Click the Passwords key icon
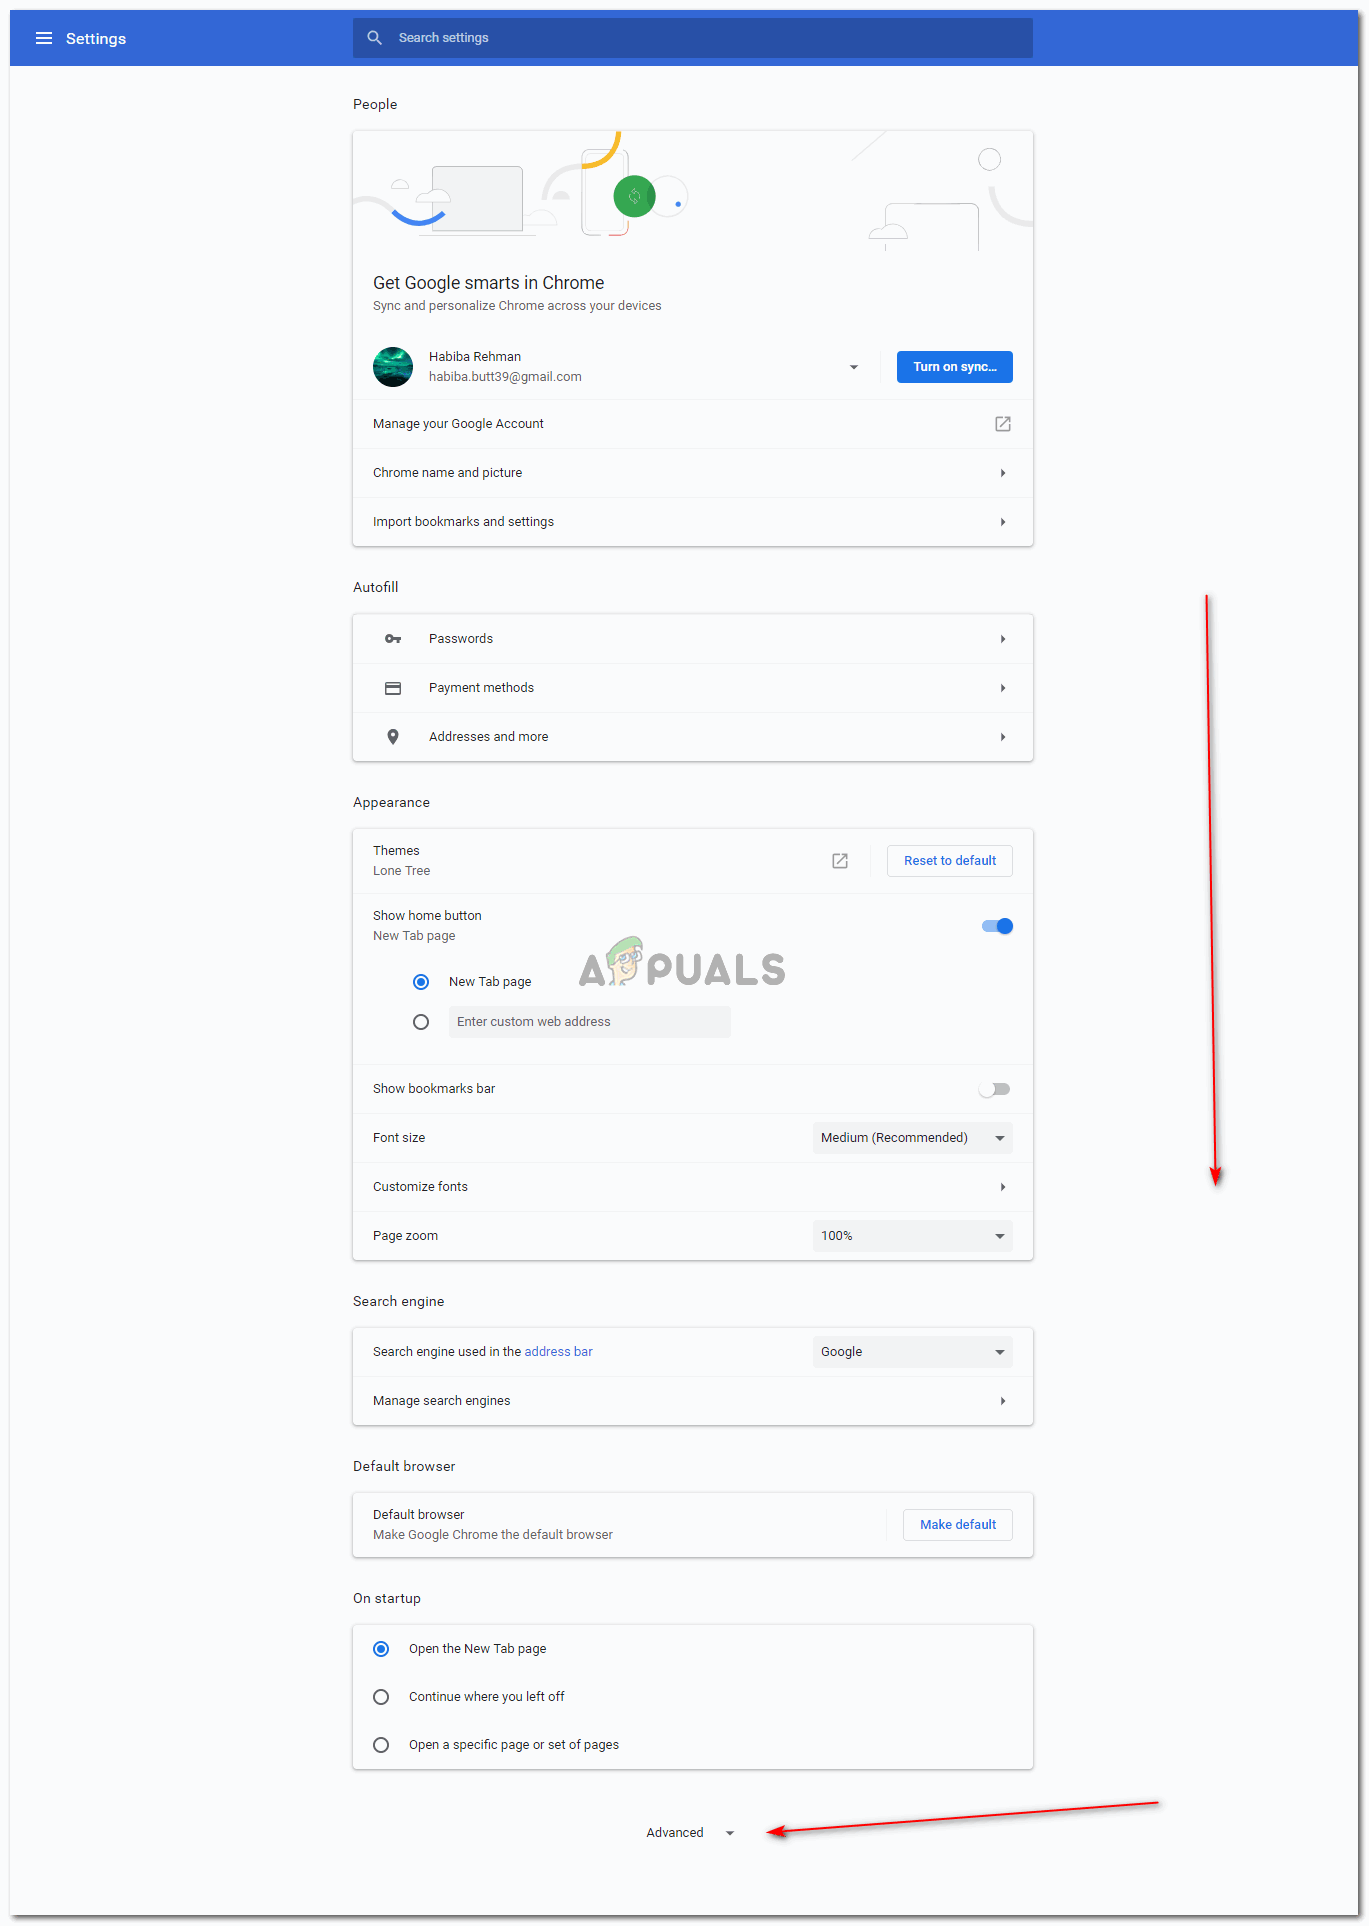 click(x=393, y=639)
